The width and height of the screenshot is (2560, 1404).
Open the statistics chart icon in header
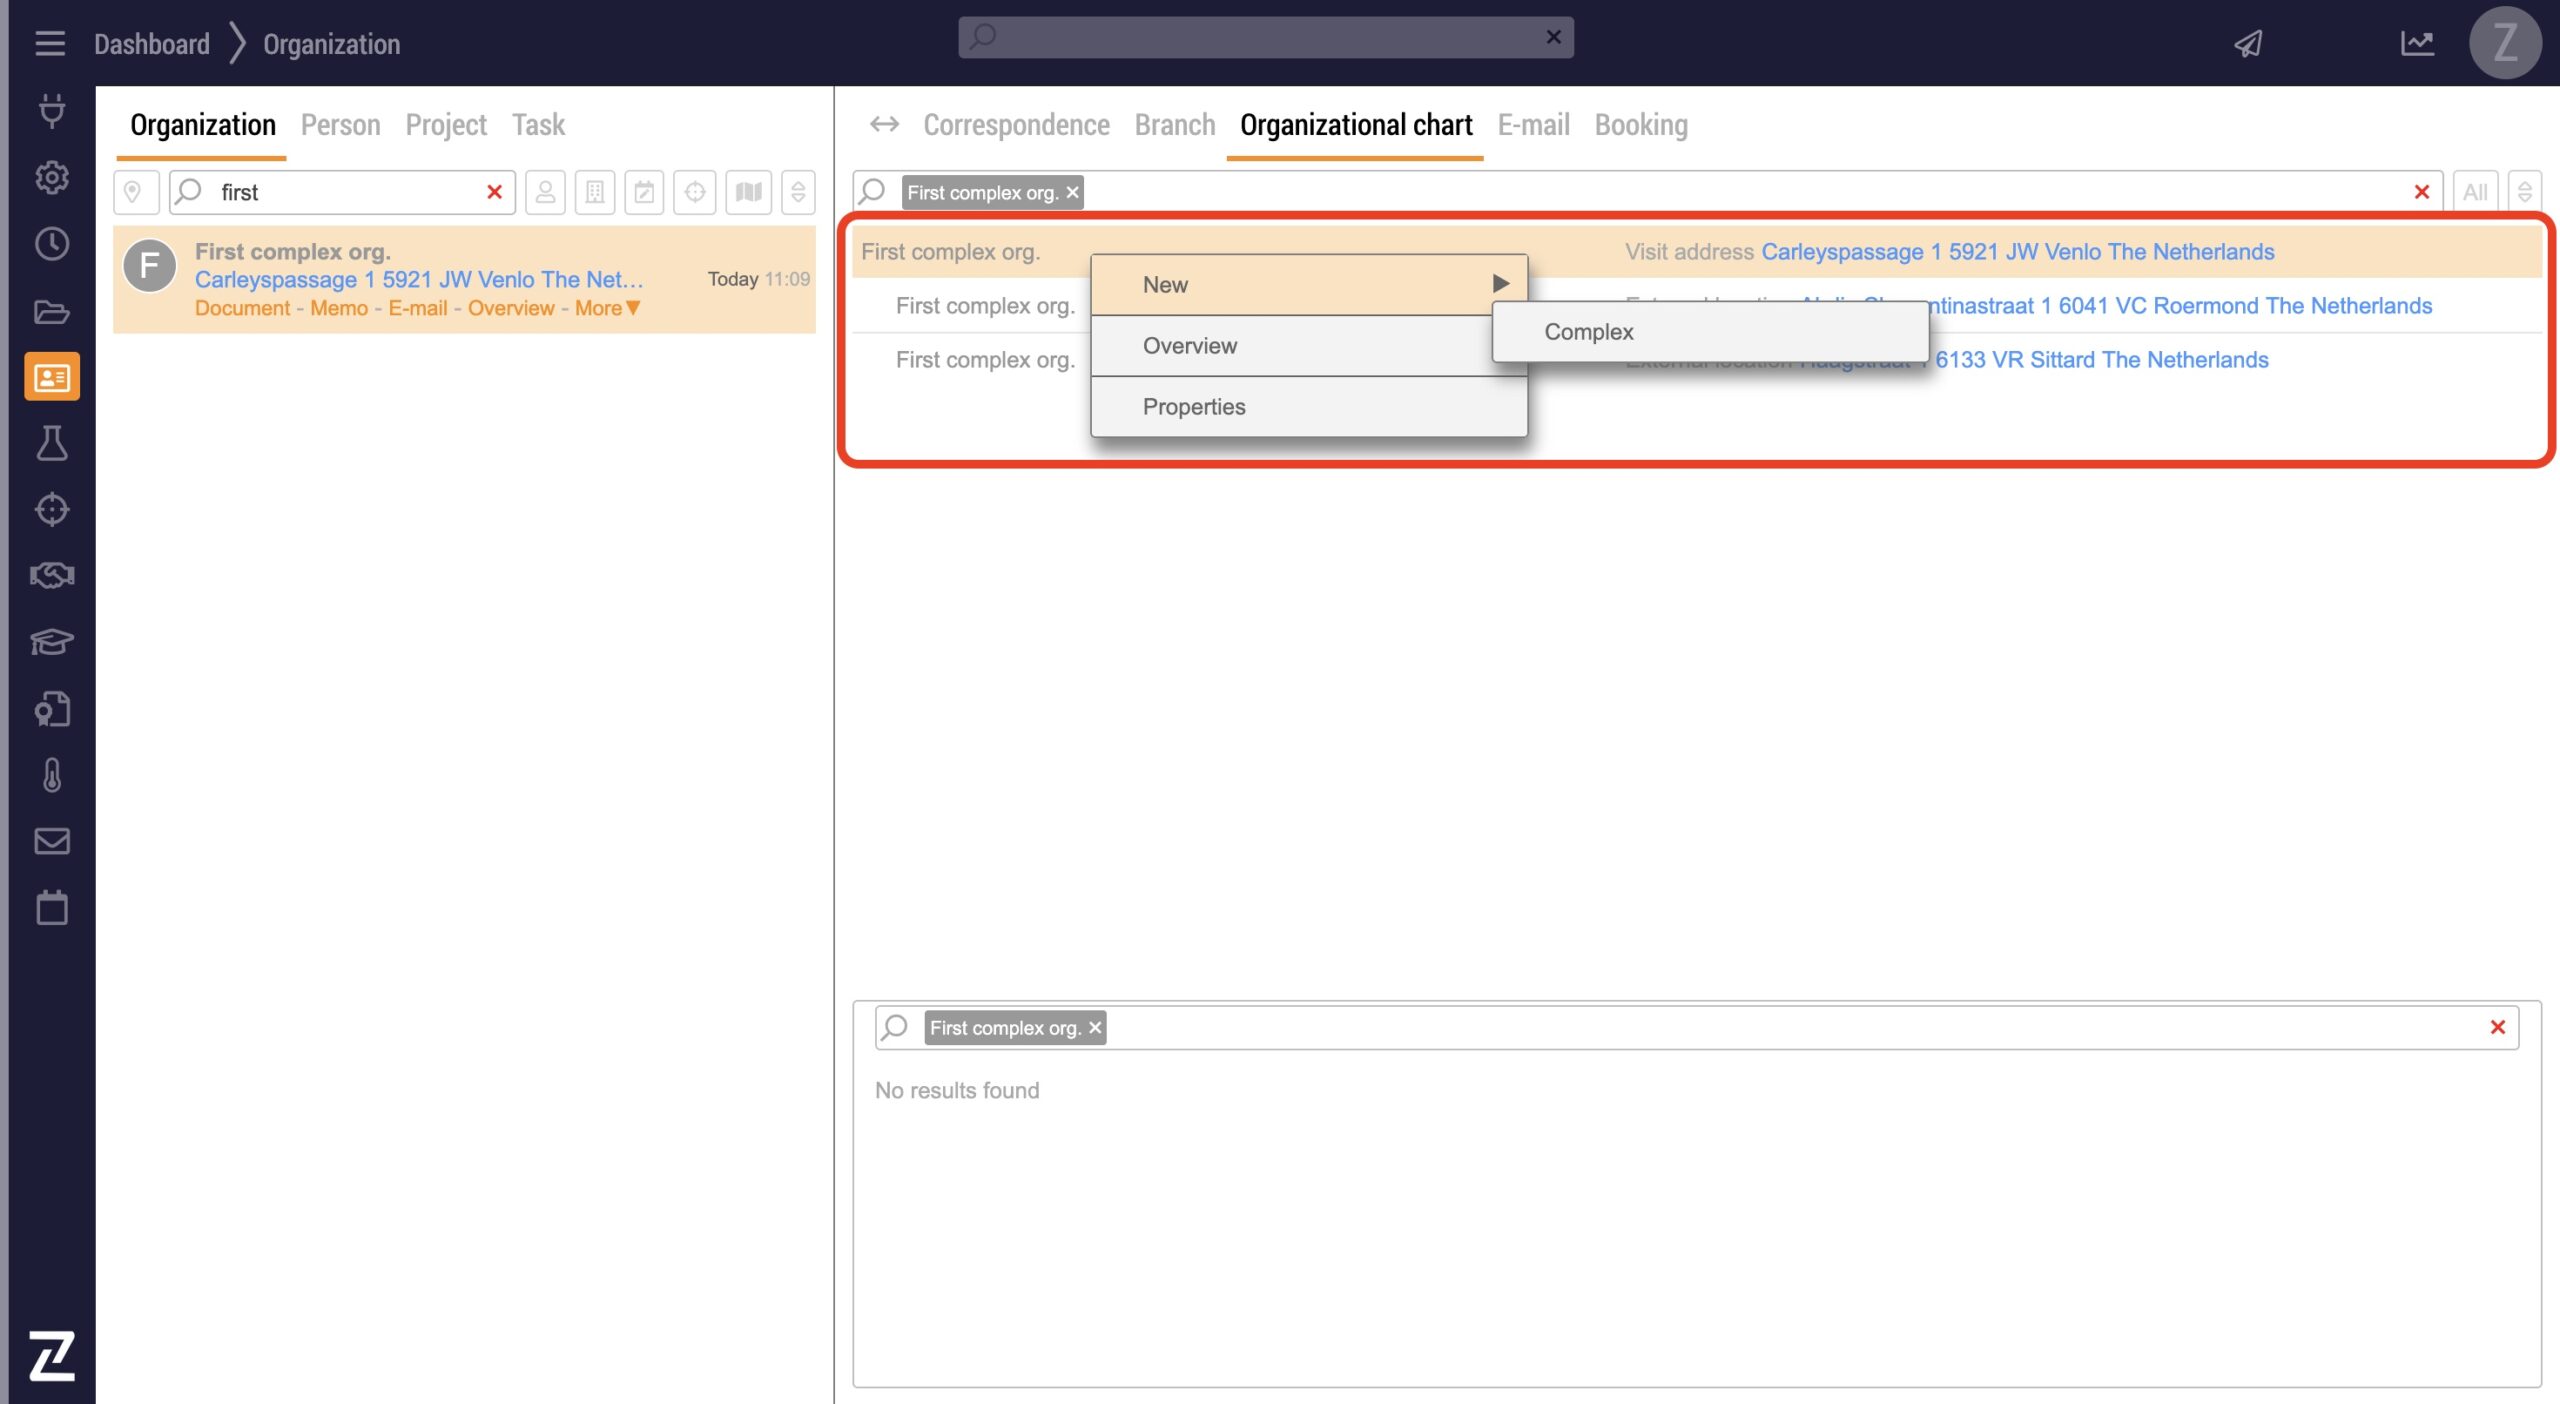(2417, 43)
